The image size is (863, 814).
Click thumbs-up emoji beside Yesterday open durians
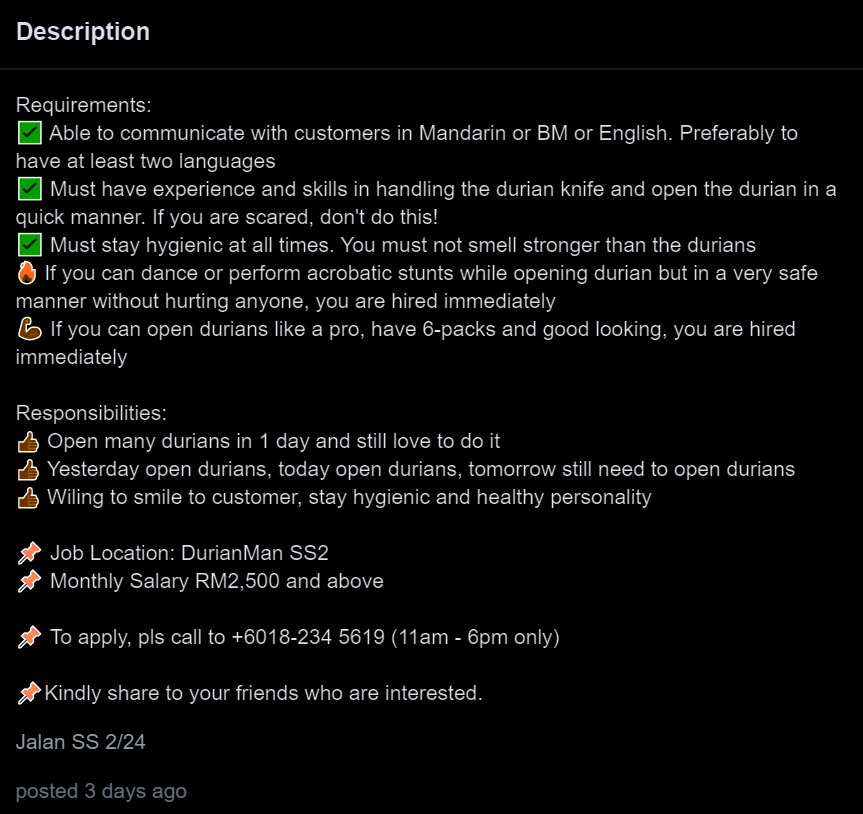tap(28, 469)
